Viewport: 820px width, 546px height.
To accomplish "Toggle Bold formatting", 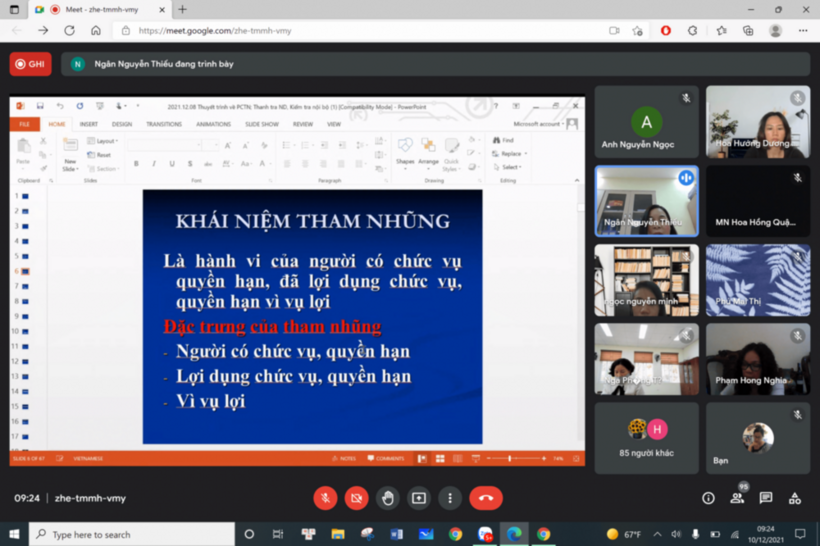I will [x=136, y=164].
